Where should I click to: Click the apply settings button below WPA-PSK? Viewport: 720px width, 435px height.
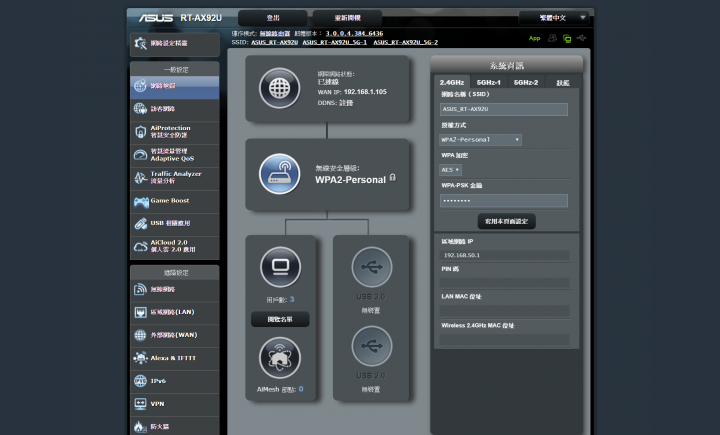click(506, 221)
